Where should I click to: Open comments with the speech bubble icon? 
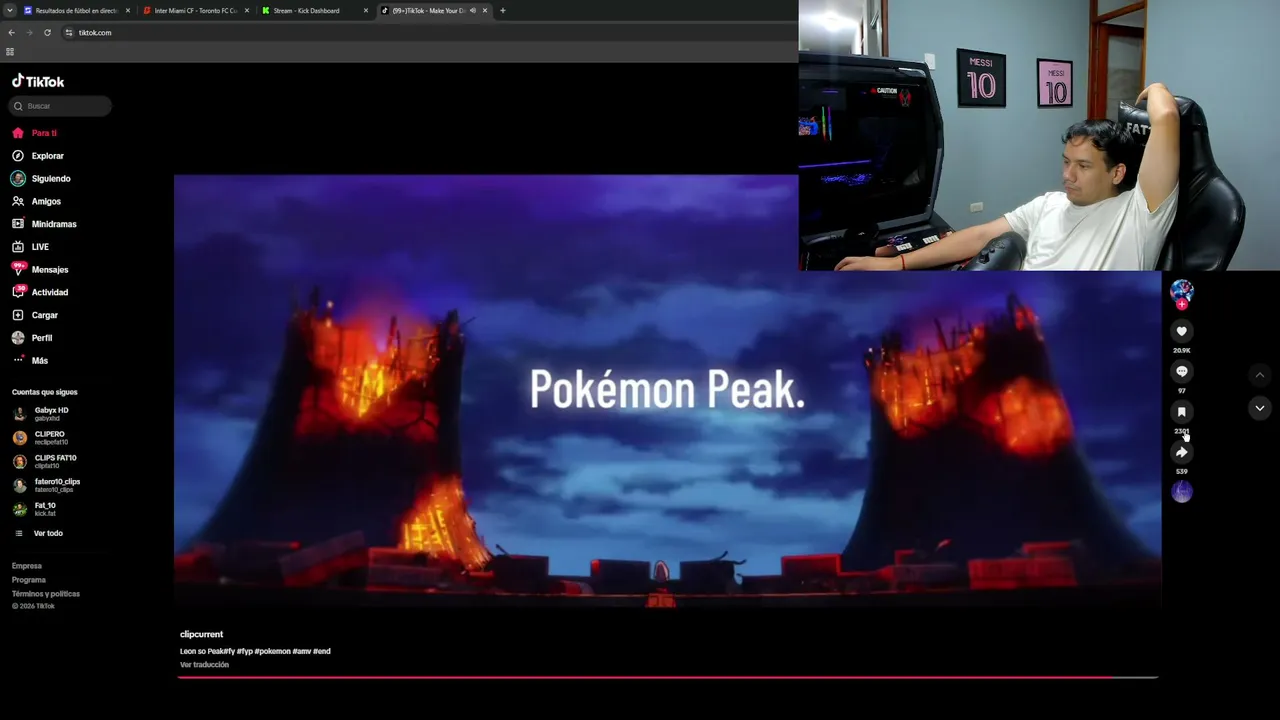[1181, 371]
